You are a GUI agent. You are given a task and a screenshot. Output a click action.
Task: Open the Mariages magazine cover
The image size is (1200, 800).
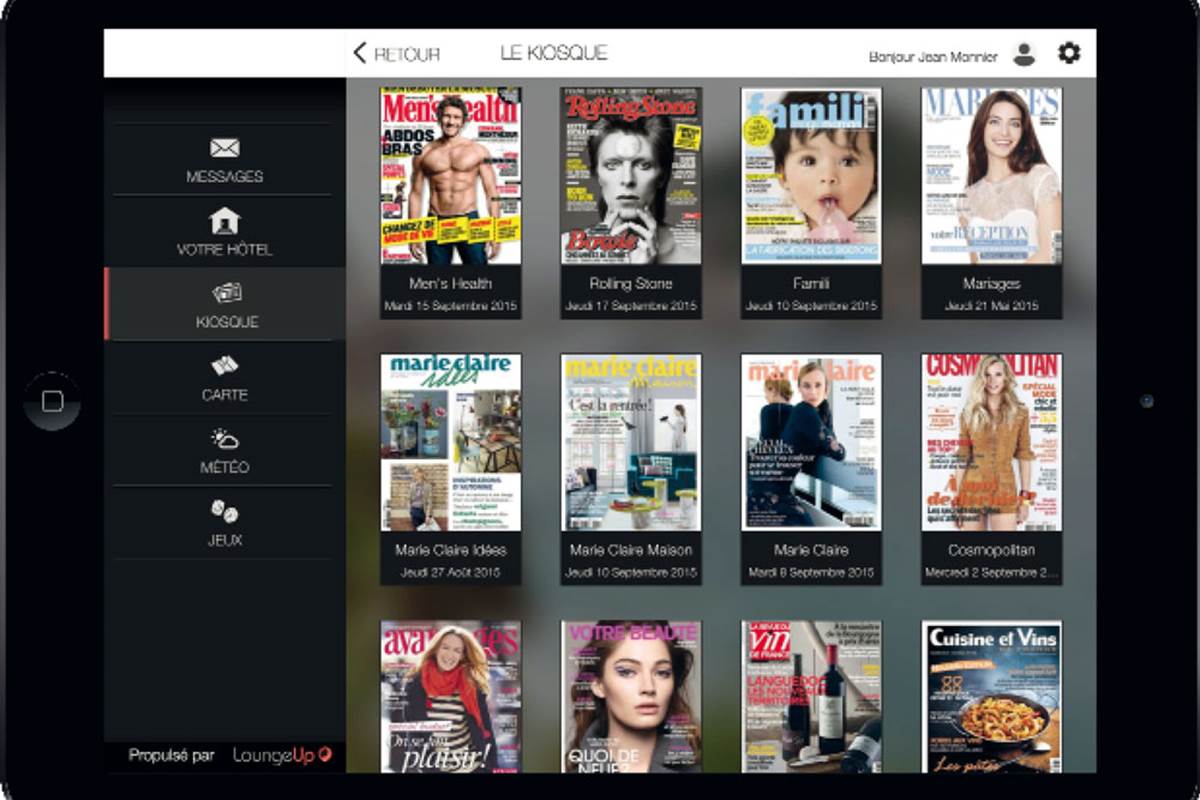tap(992, 176)
